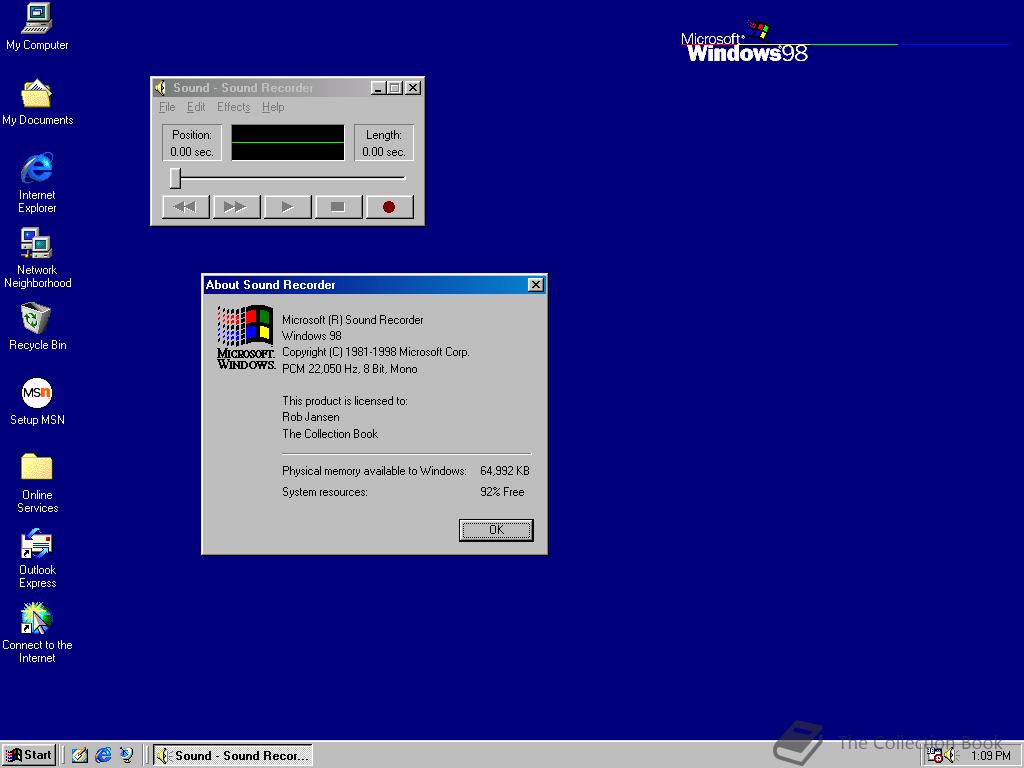Open the File menu in Sound Recorder

point(167,107)
